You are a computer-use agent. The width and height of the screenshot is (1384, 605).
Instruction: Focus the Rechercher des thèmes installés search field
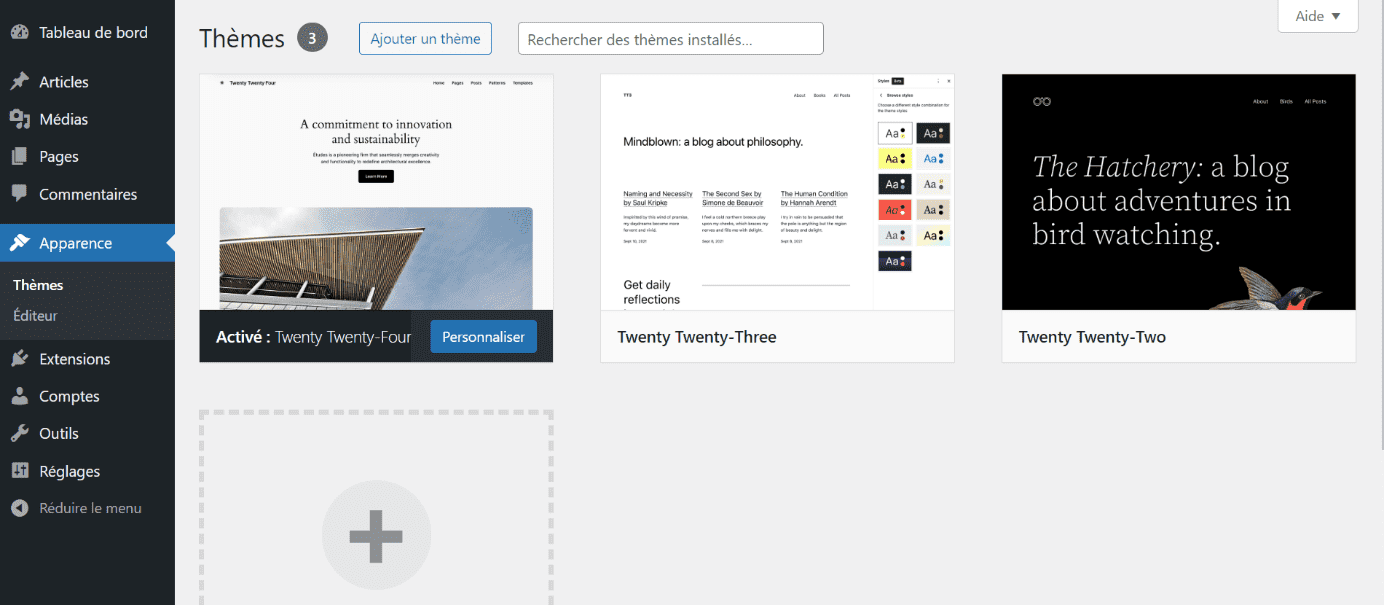tap(671, 39)
